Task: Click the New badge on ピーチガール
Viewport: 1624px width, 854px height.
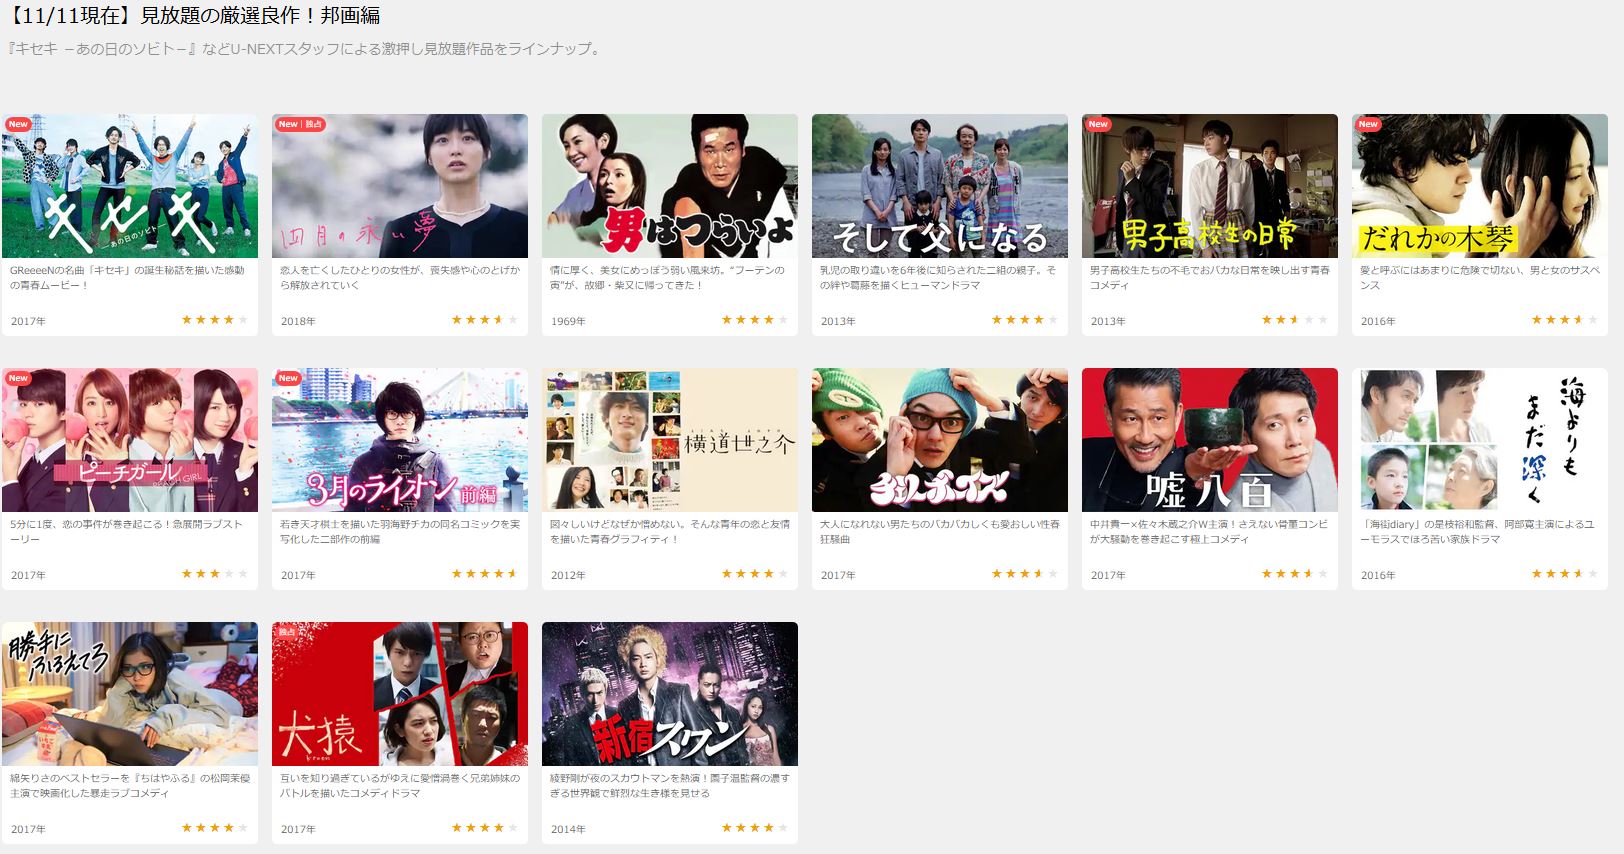Action: 18,378
